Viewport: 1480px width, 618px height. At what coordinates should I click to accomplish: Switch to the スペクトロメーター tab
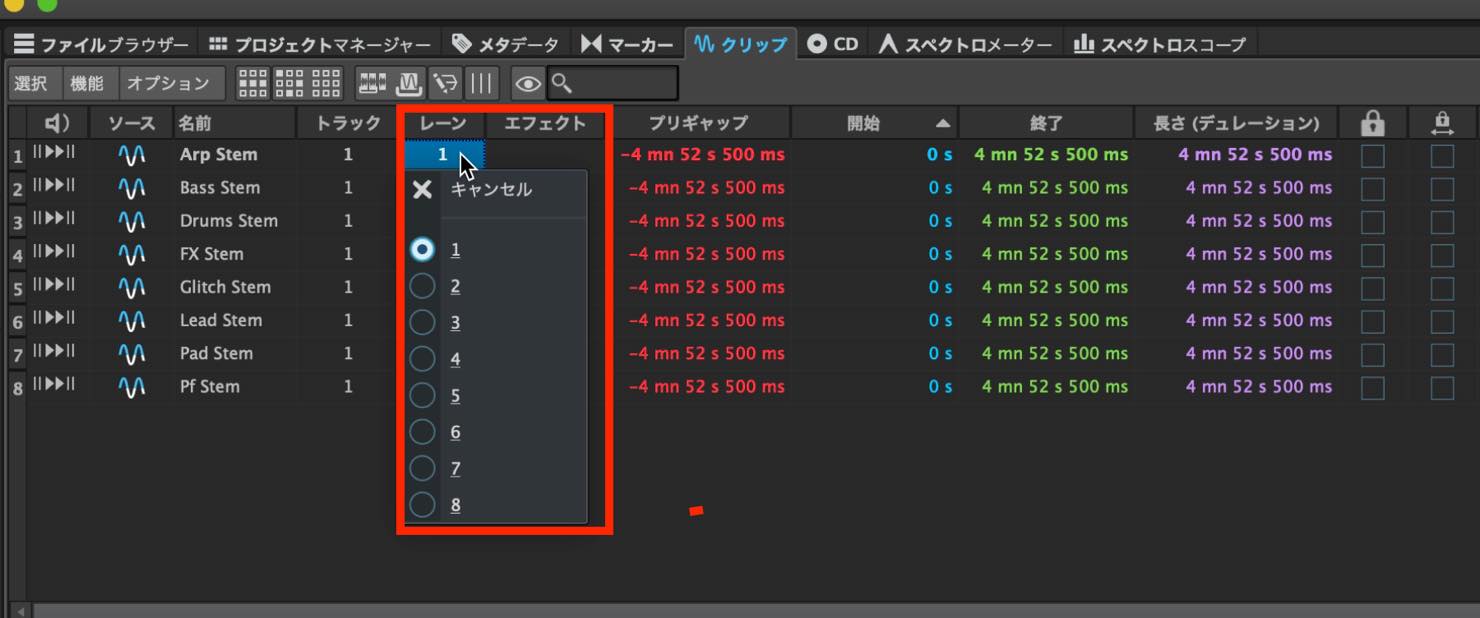[x=966, y=44]
